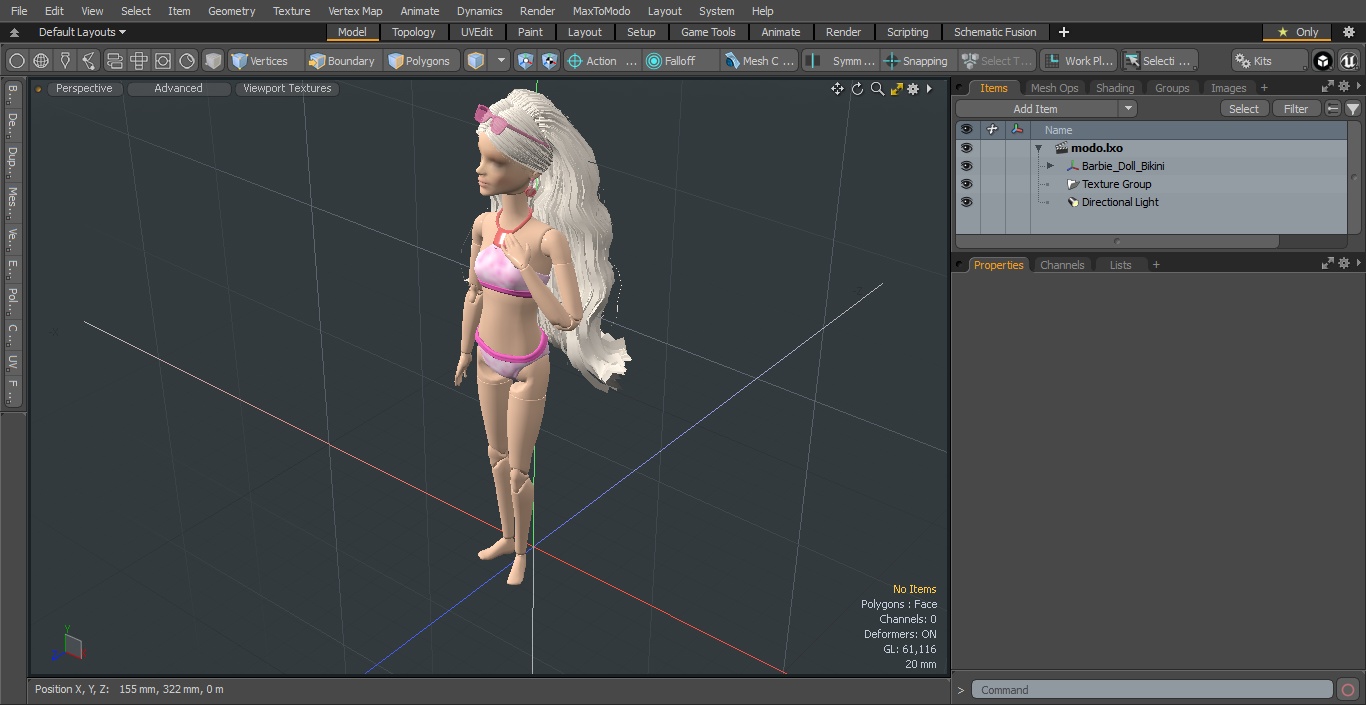Click the viewport rotate icon

pyautogui.click(x=857, y=89)
